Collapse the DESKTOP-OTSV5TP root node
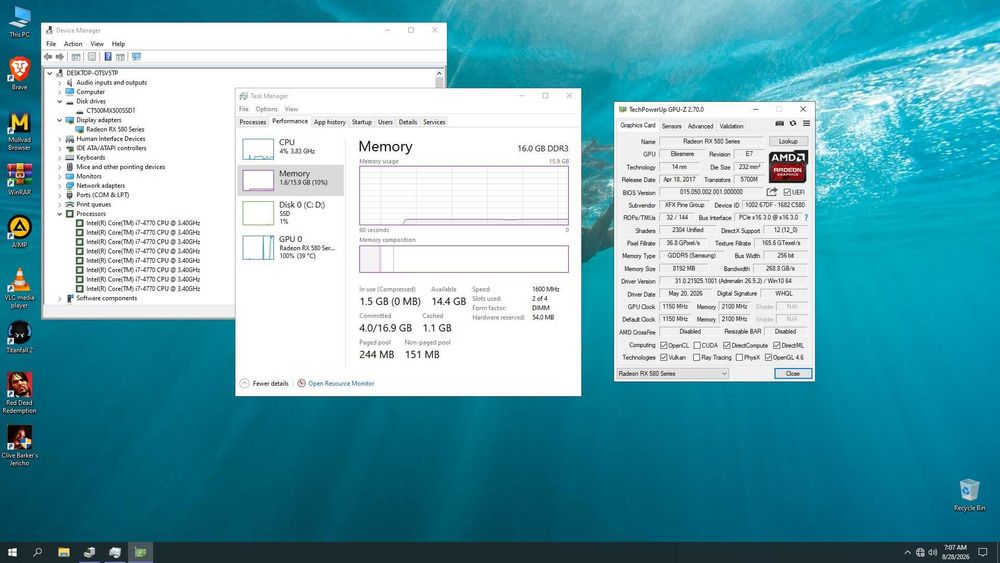The height and width of the screenshot is (563, 1000). click(50, 73)
